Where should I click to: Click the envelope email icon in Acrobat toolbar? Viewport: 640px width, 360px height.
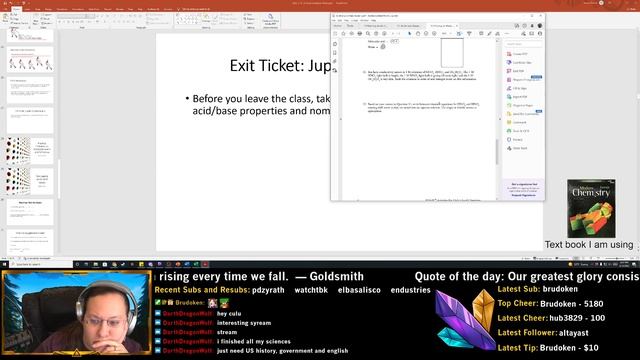click(x=531, y=33)
